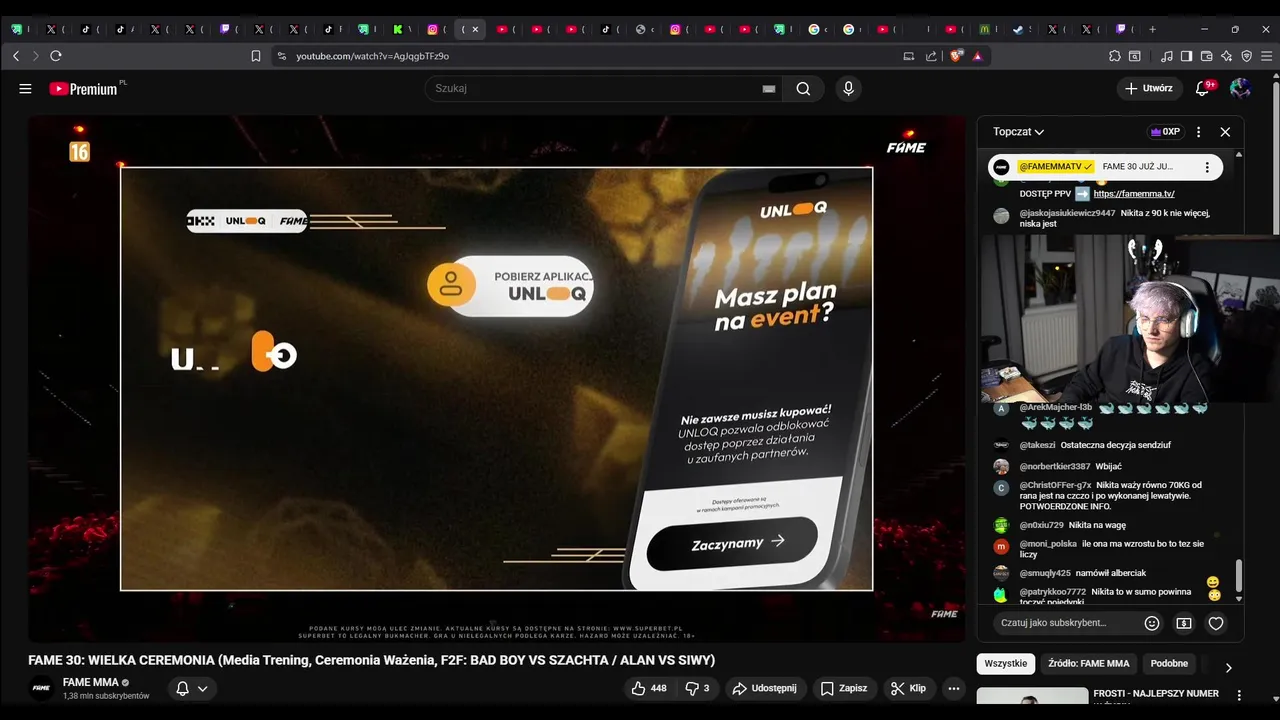The image size is (1280, 720).
Task: Select the Wszystkie filter chip
Action: (x=1006, y=664)
